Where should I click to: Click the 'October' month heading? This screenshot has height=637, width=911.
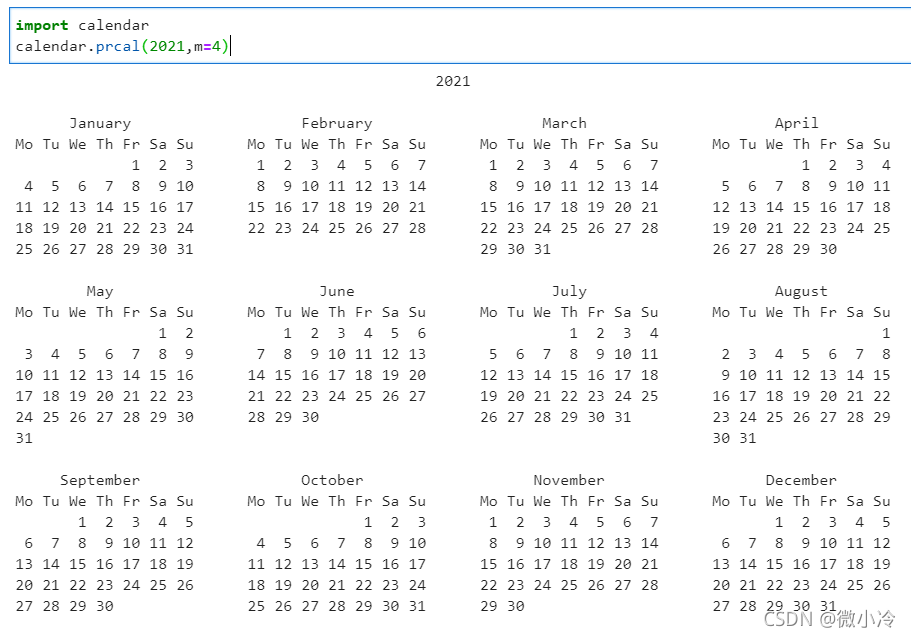(332, 480)
